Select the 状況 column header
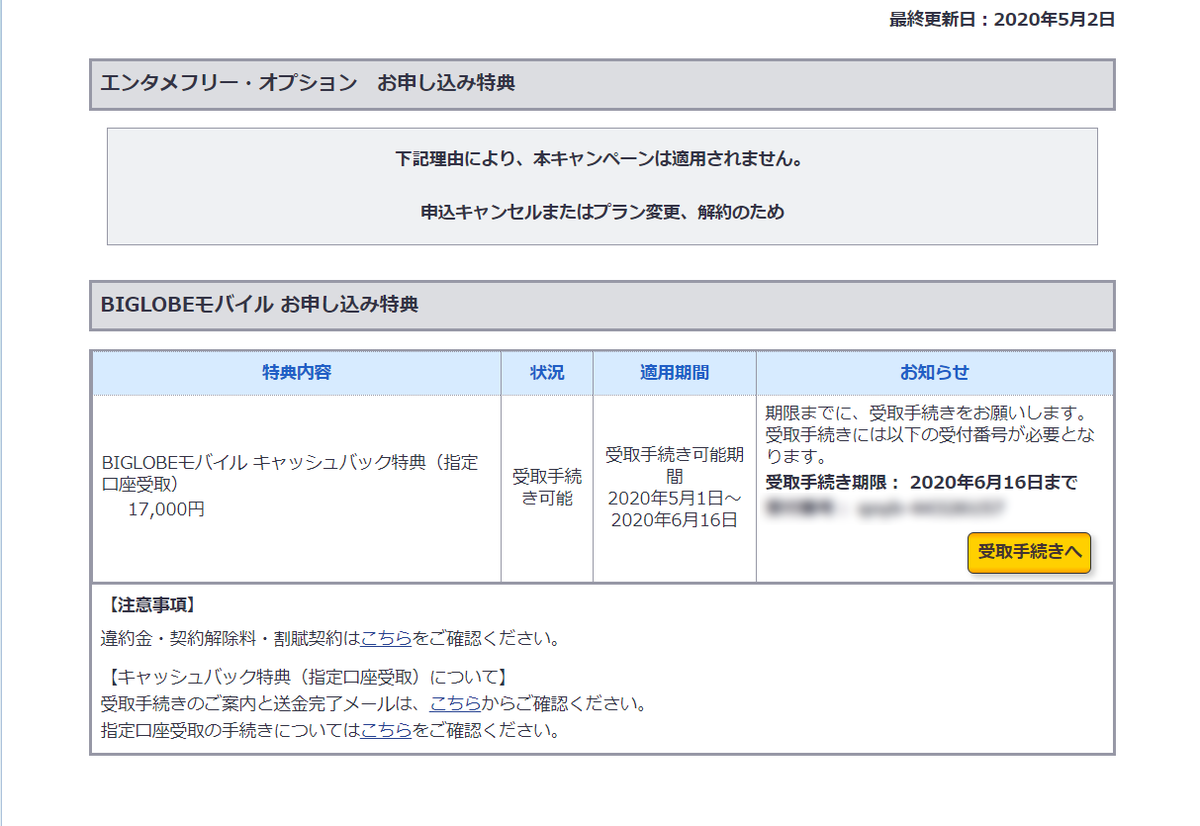This screenshot has height=826, width=1200. click(547, 373)
